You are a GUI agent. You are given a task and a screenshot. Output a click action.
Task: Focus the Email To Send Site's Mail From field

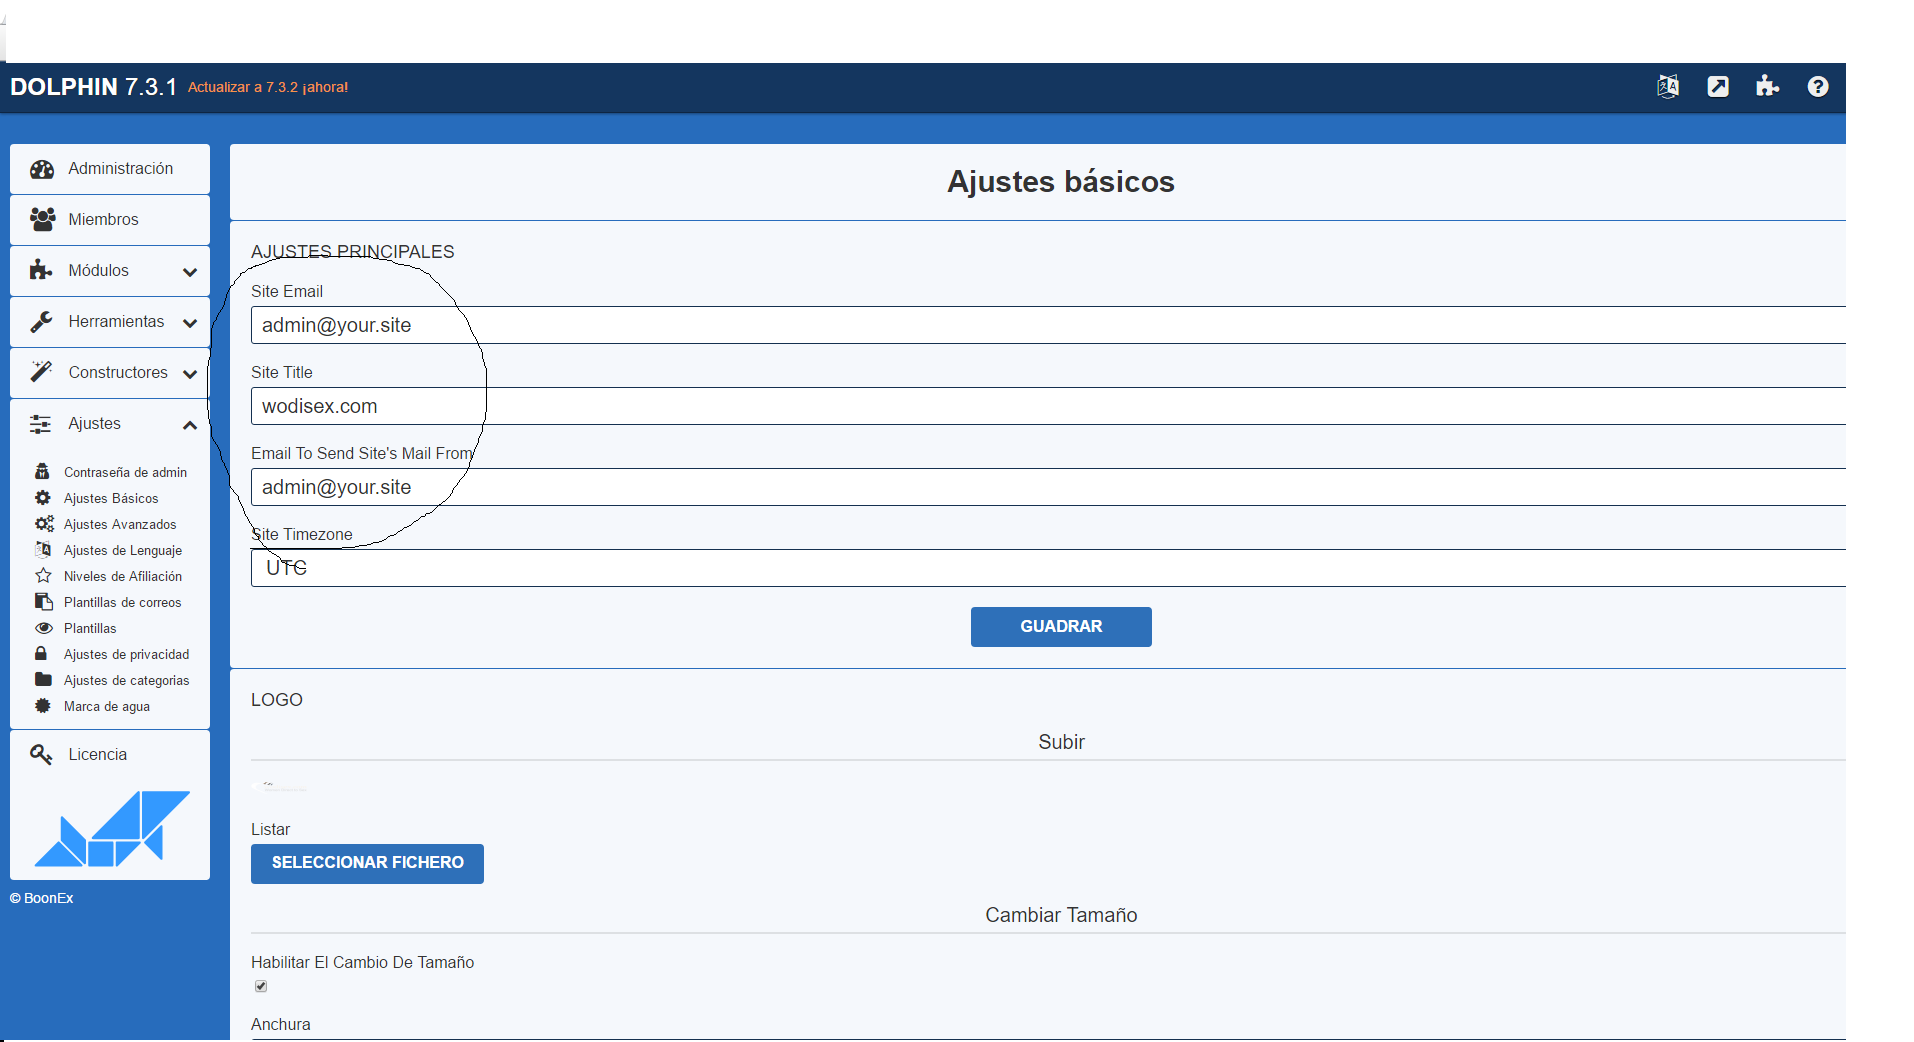(1048, 487)
